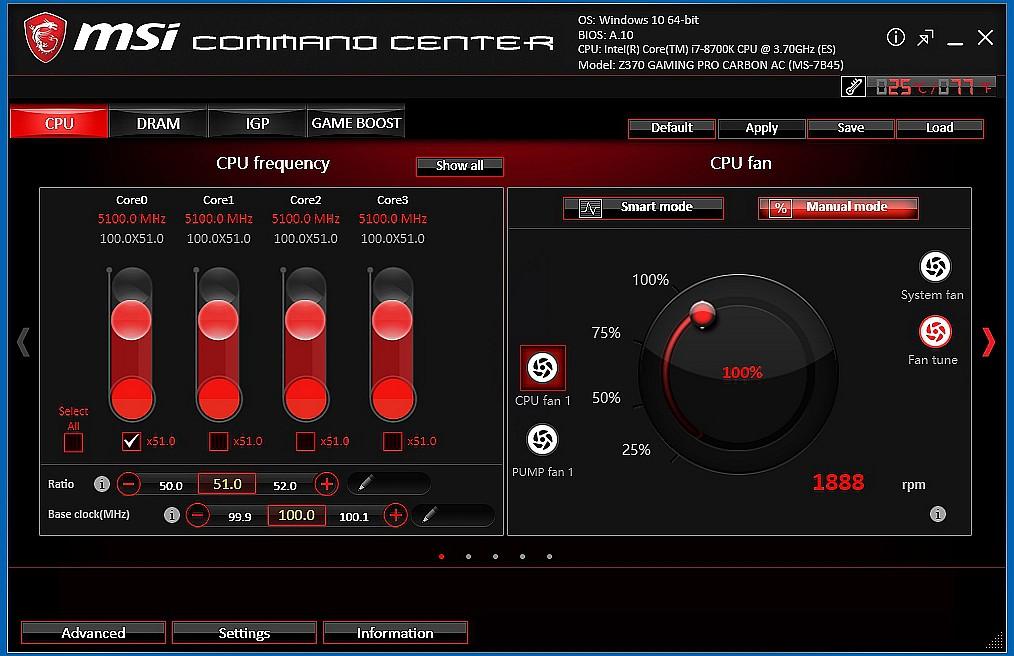Check the Core1 x51.0 checkbox
Screen dimensions: 1014x656
point(219,441)
